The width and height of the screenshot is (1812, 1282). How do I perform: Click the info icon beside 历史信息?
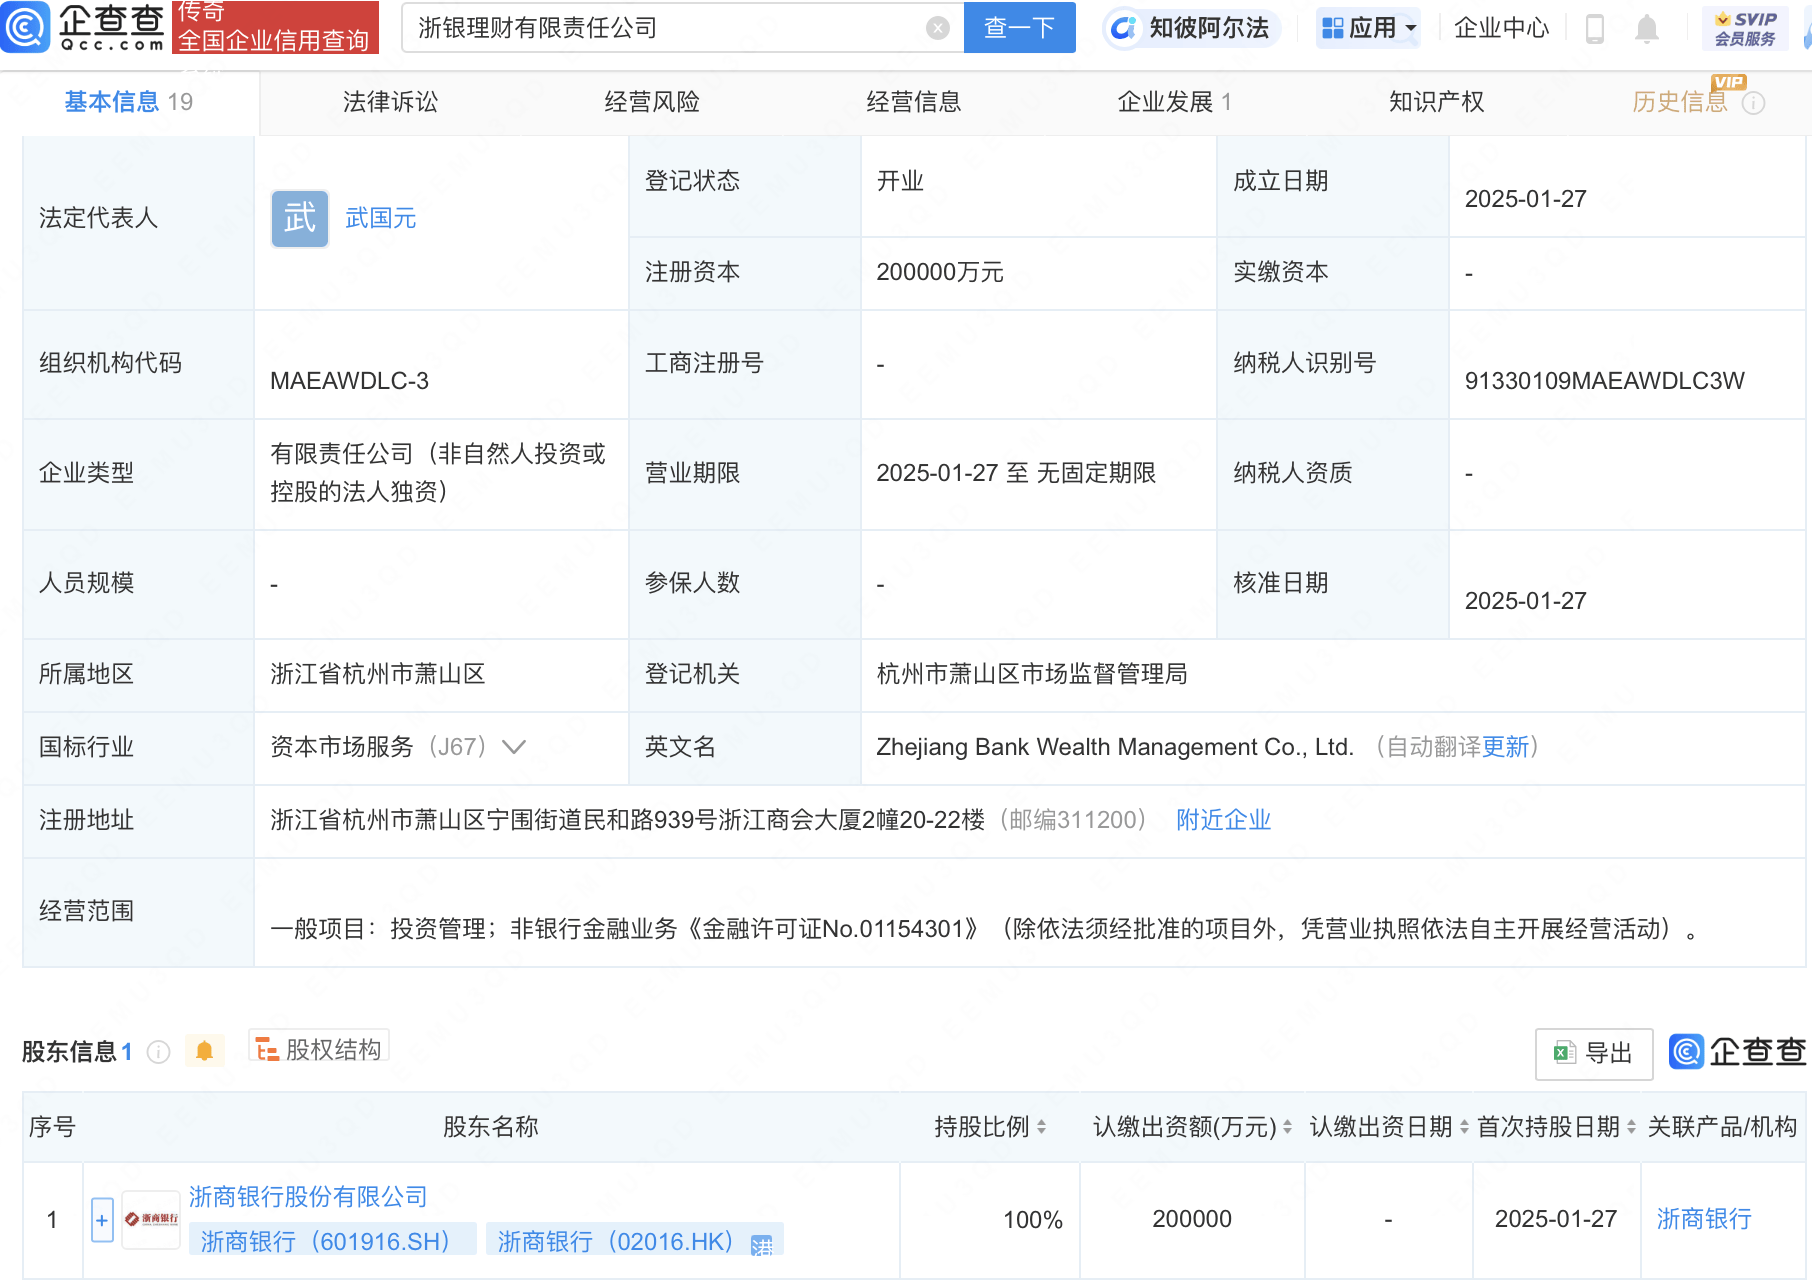(1753, 103)
